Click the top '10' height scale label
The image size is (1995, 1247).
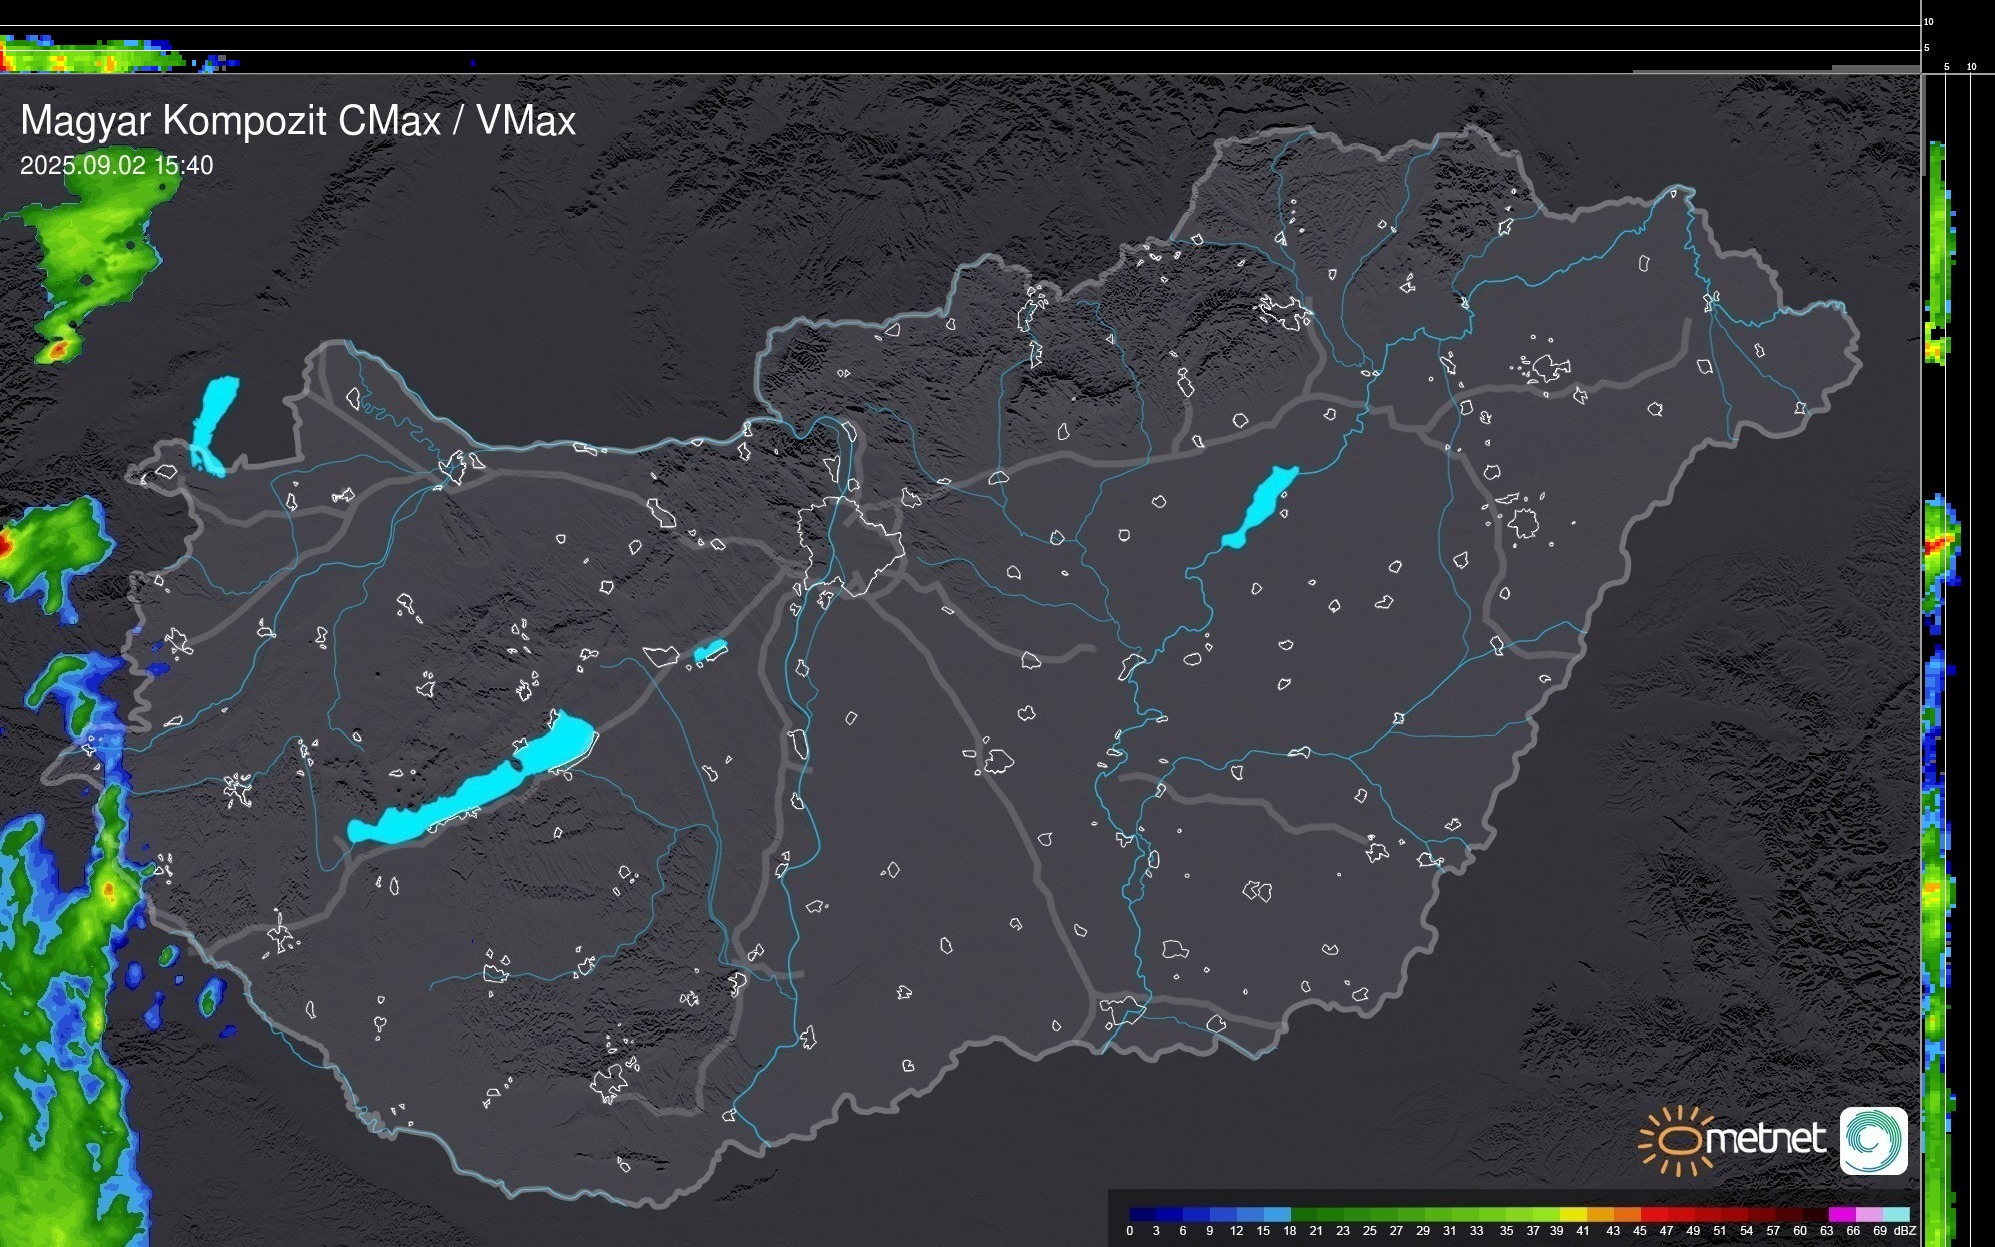(x=1929, y=21)
